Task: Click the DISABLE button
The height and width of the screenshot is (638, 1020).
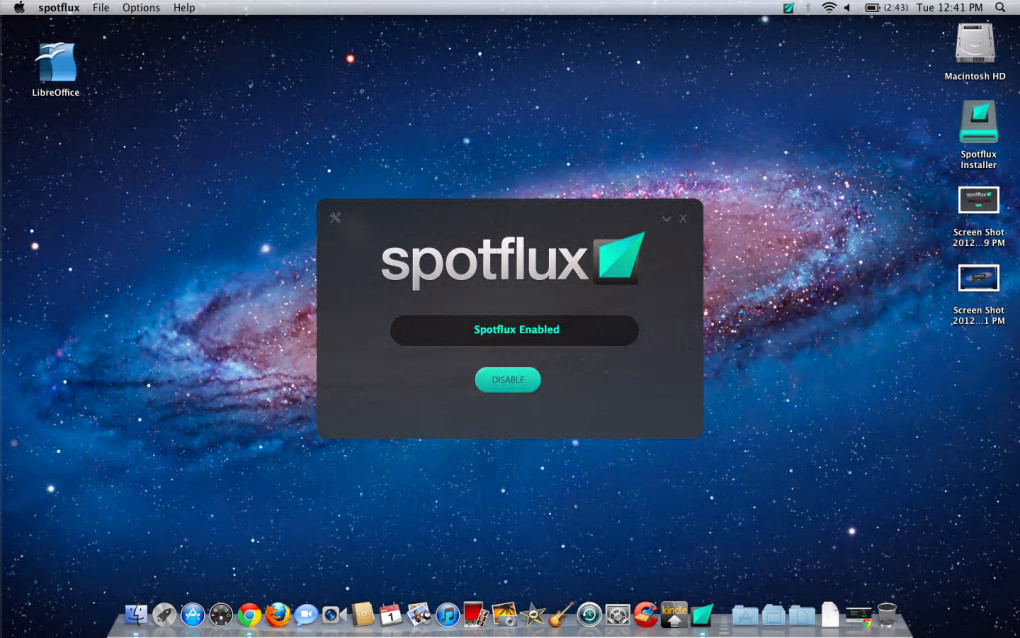Action: point(507,380)
